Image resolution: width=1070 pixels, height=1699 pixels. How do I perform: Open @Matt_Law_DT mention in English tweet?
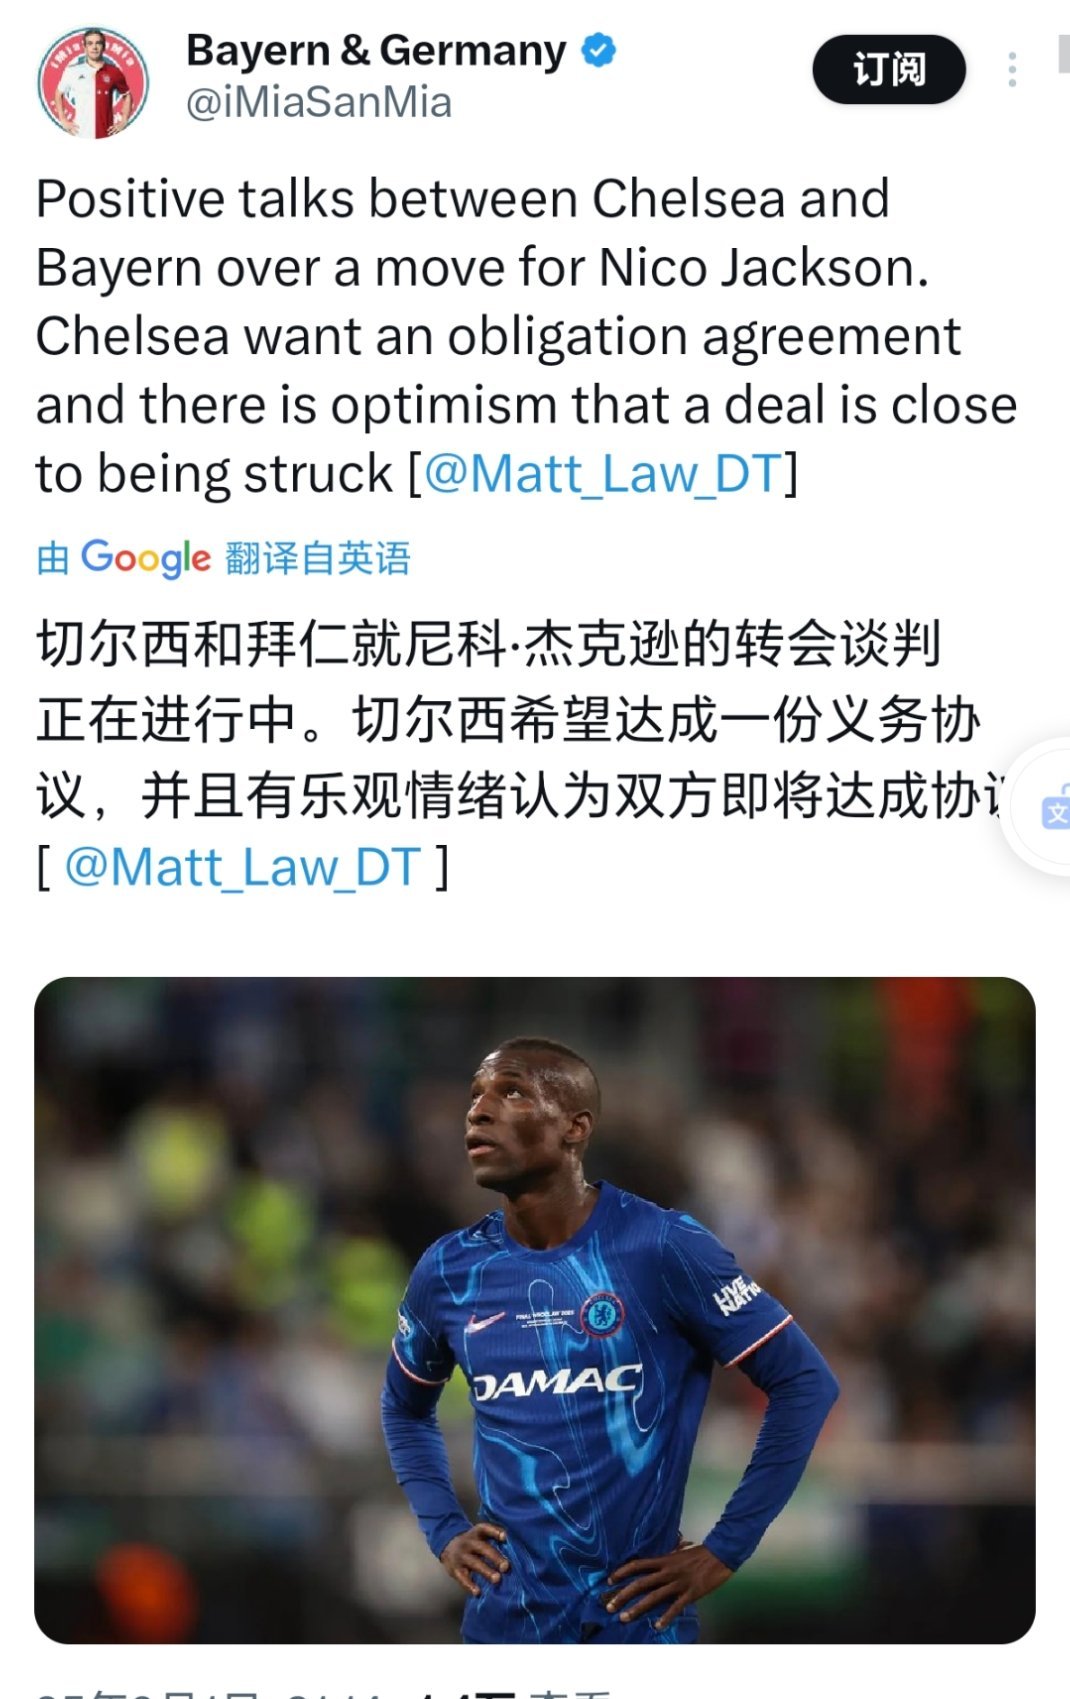click(603, 473)
